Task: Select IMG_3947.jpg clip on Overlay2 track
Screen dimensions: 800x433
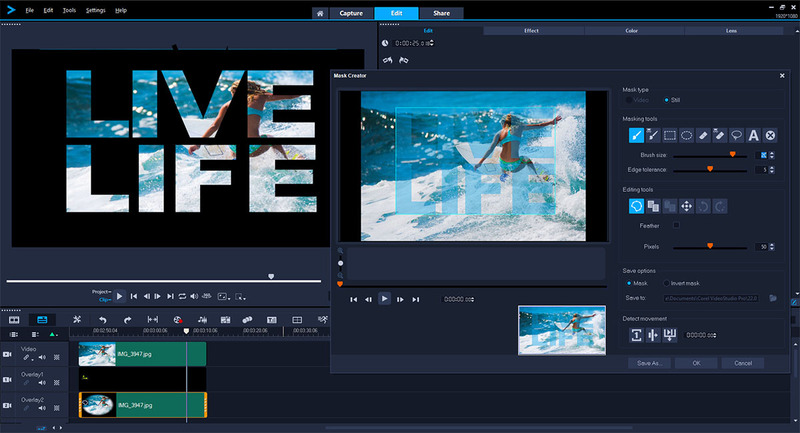Action: [x=143, y=405]
